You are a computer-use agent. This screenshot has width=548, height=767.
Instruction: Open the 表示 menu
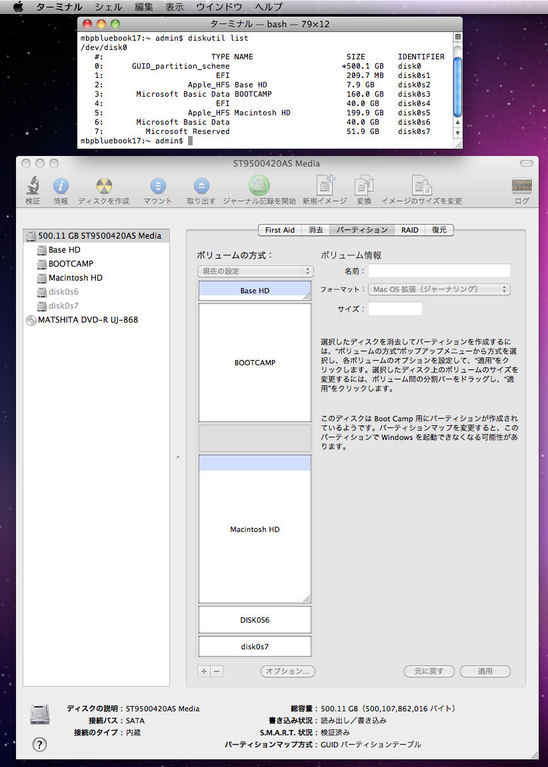point(175,7)
